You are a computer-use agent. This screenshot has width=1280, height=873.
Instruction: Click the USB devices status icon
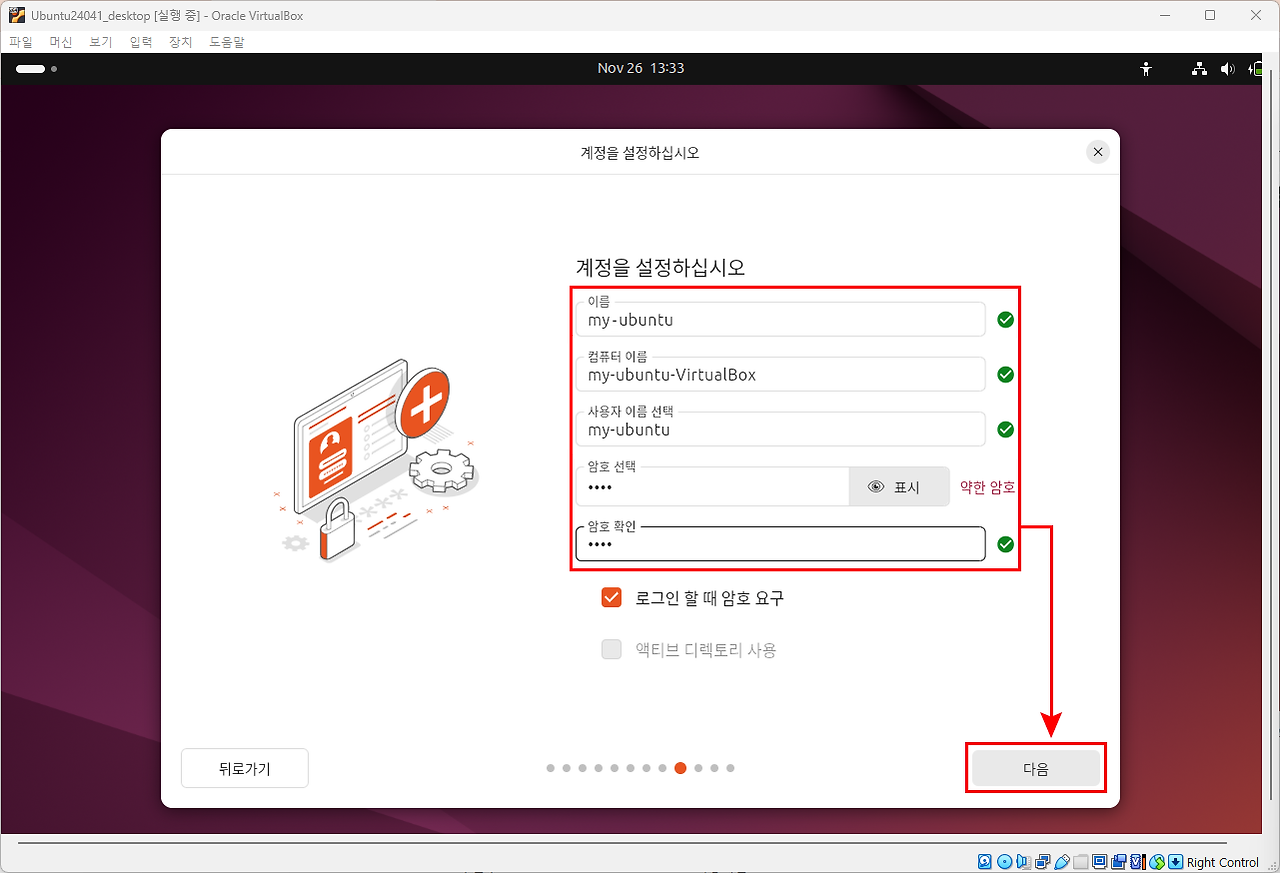1062,862
